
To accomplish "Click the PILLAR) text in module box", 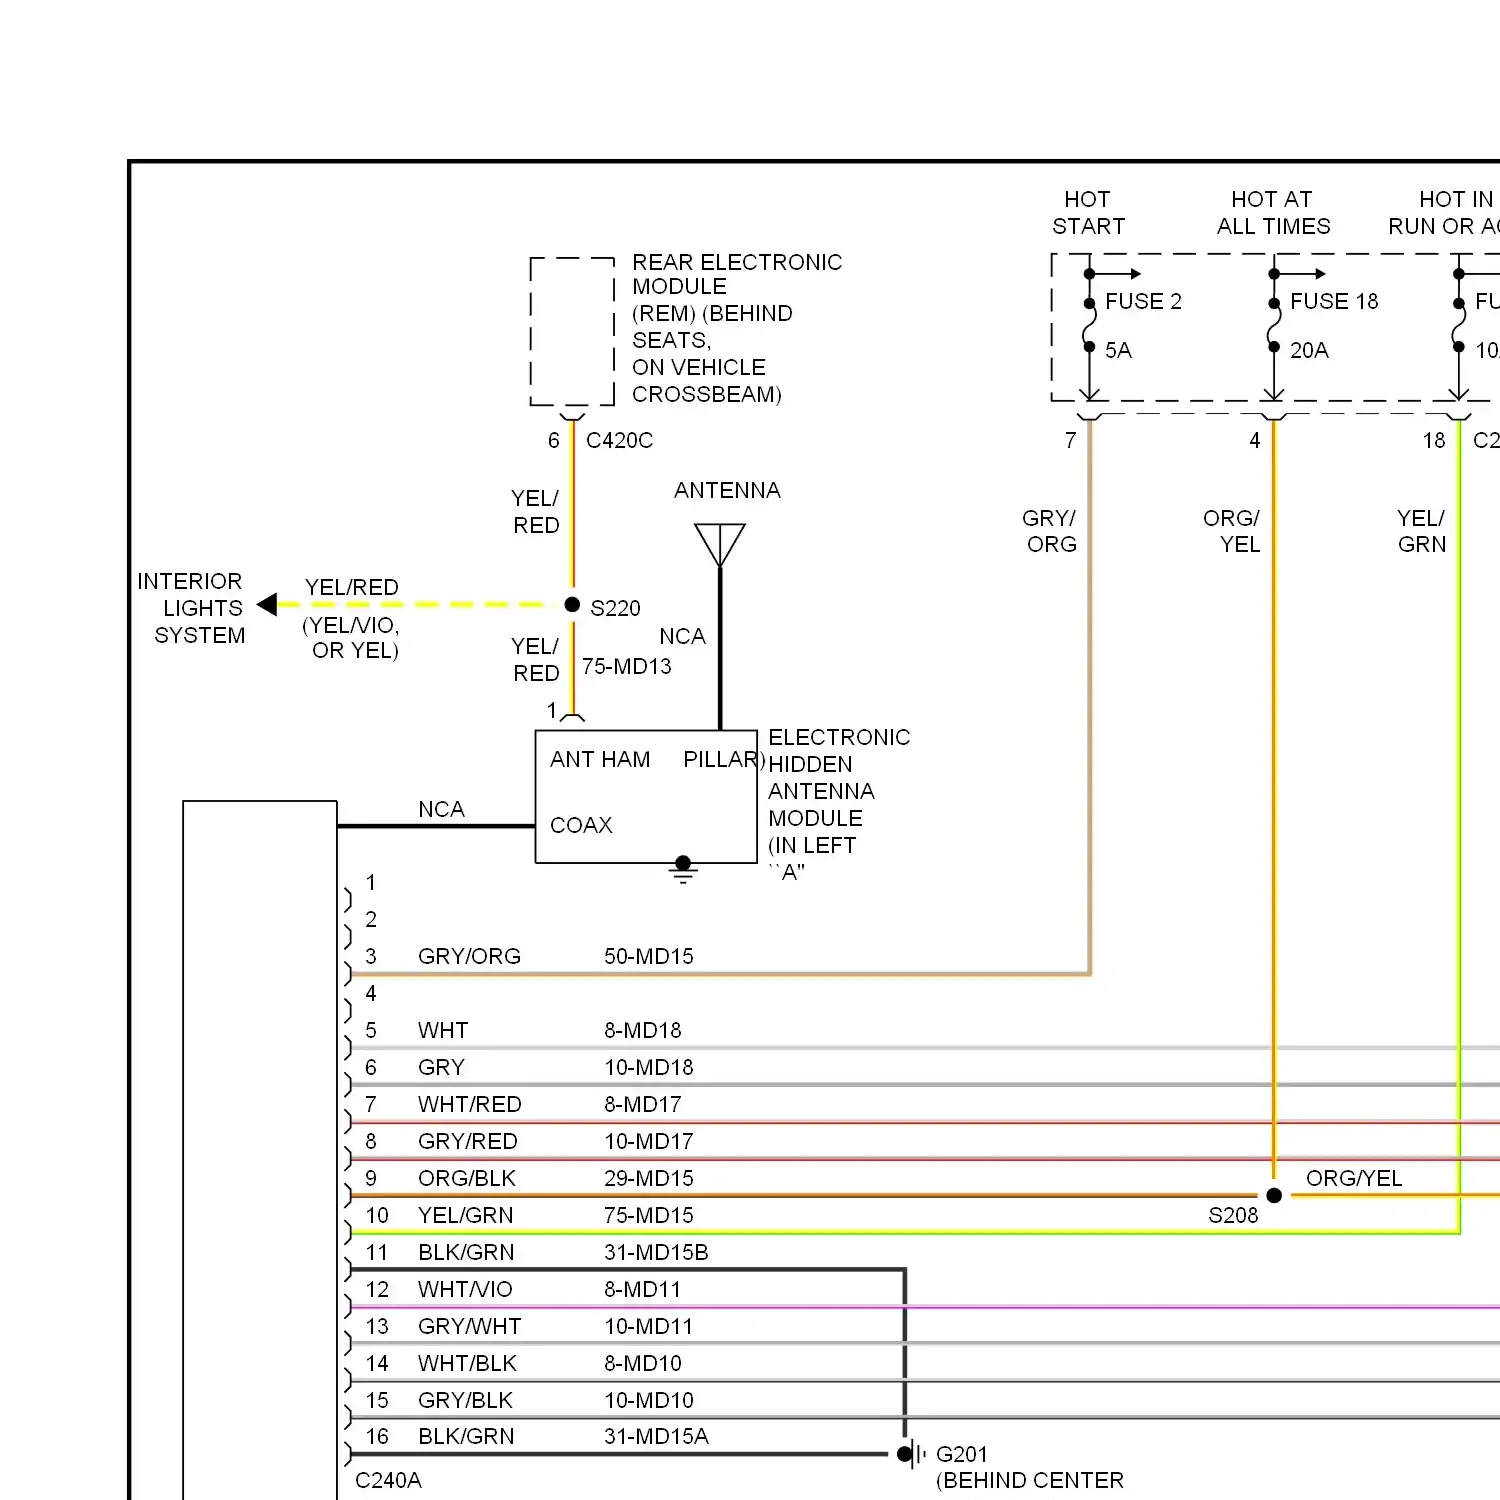I will click(724, 759).
